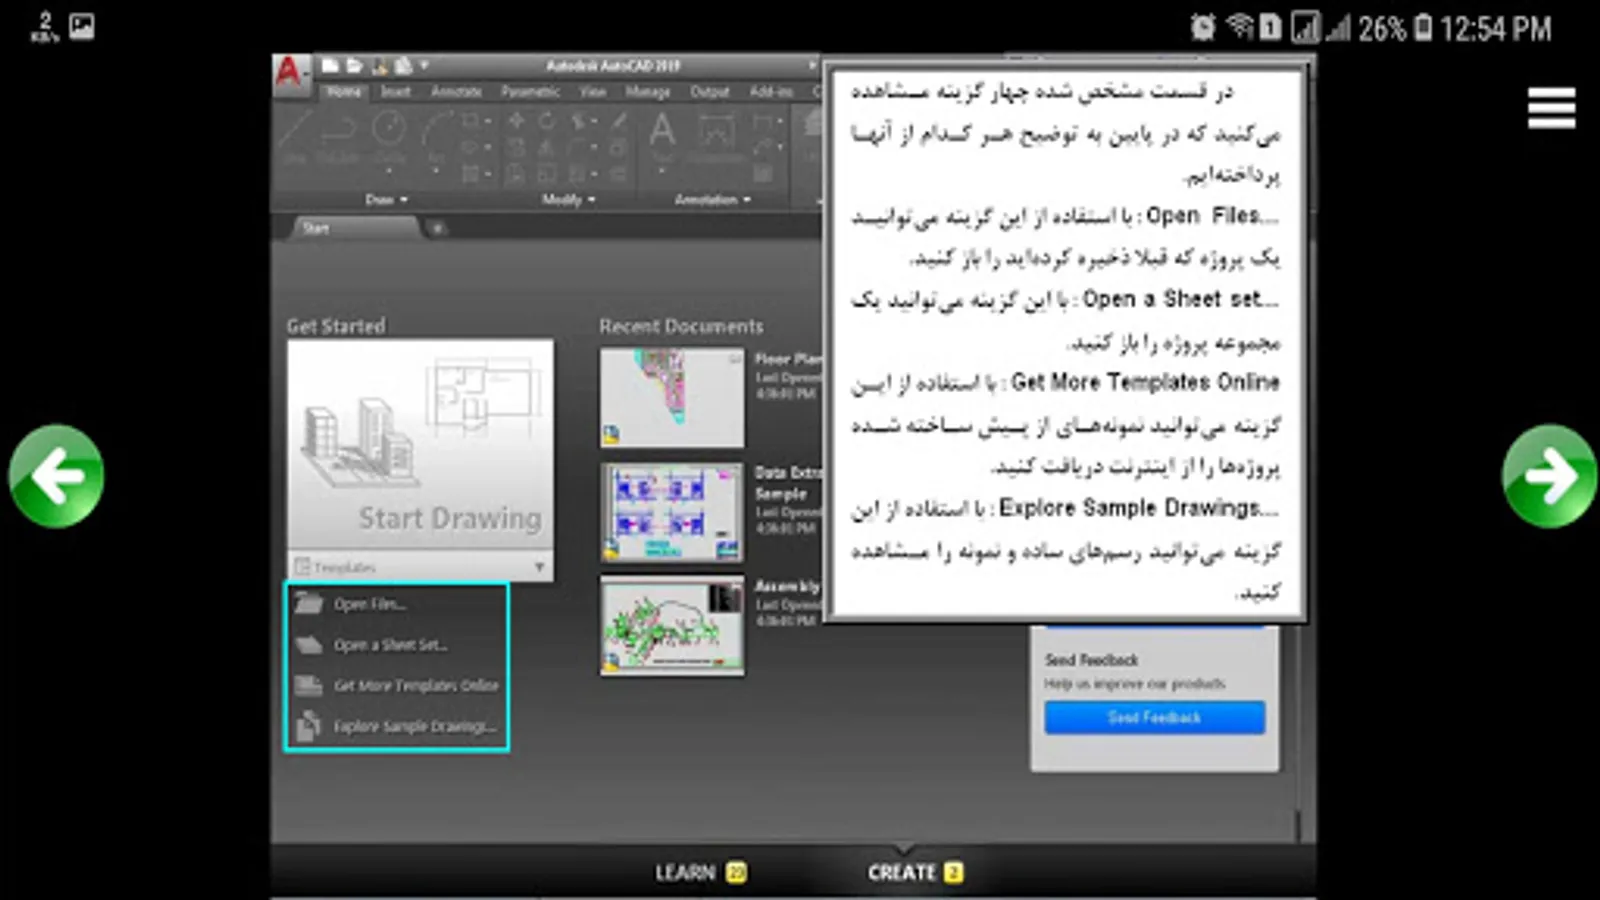This screenshot has width=1600, height=900.
Task: Click the Open folder icon in Quick Access toolbar
Action: 353,66
